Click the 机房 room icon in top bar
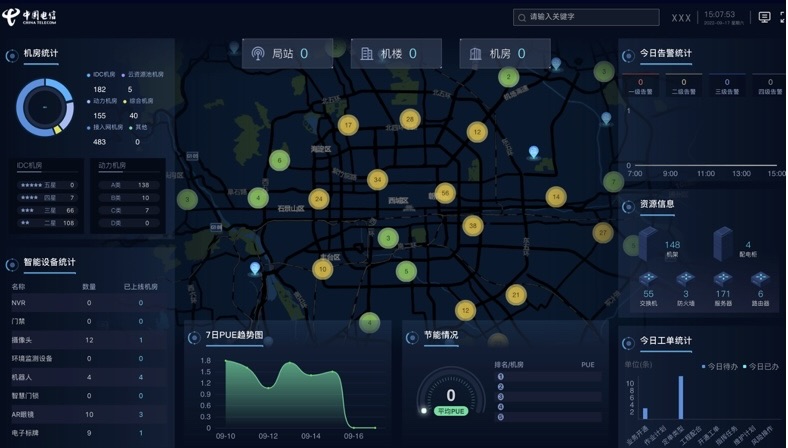Image resolution: width=788 pixels, height=448 pixels. [475, 54]
